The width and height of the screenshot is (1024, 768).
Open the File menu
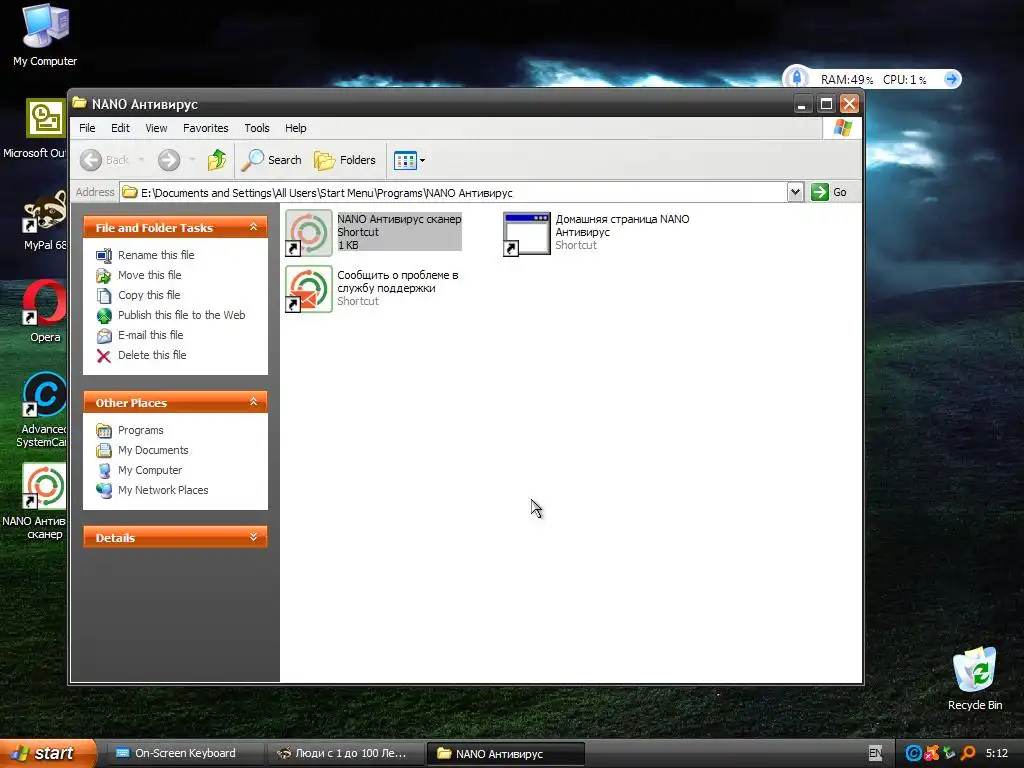87,128
